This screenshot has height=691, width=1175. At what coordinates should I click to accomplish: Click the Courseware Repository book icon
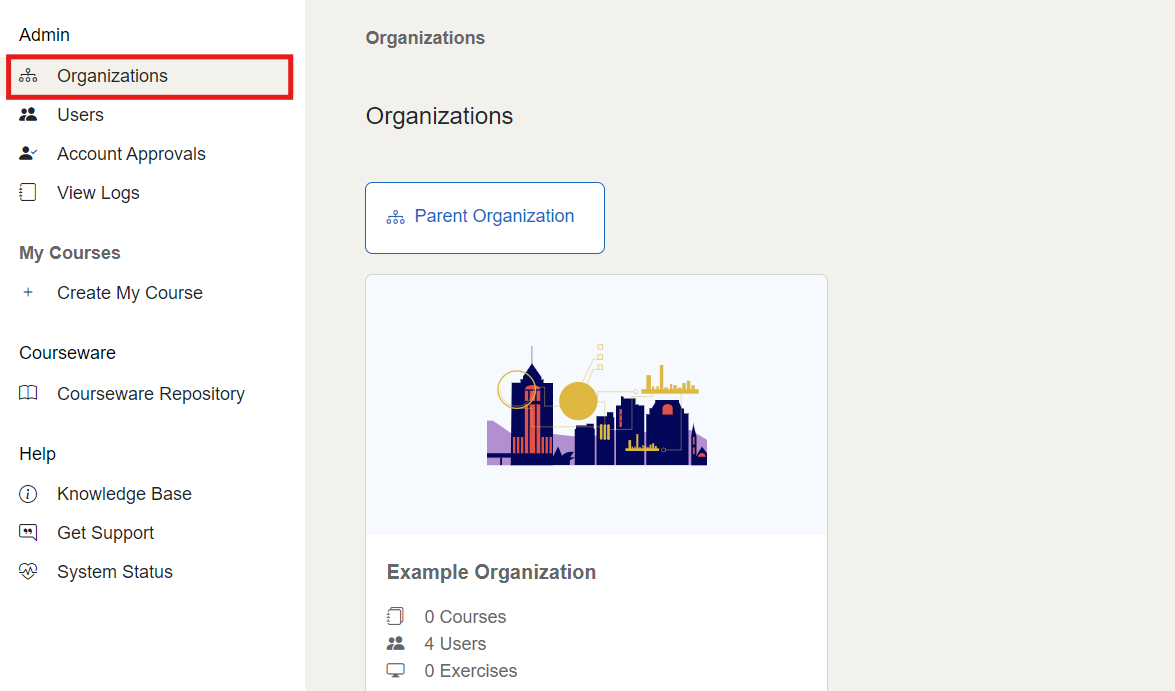(x=28, y=393)
